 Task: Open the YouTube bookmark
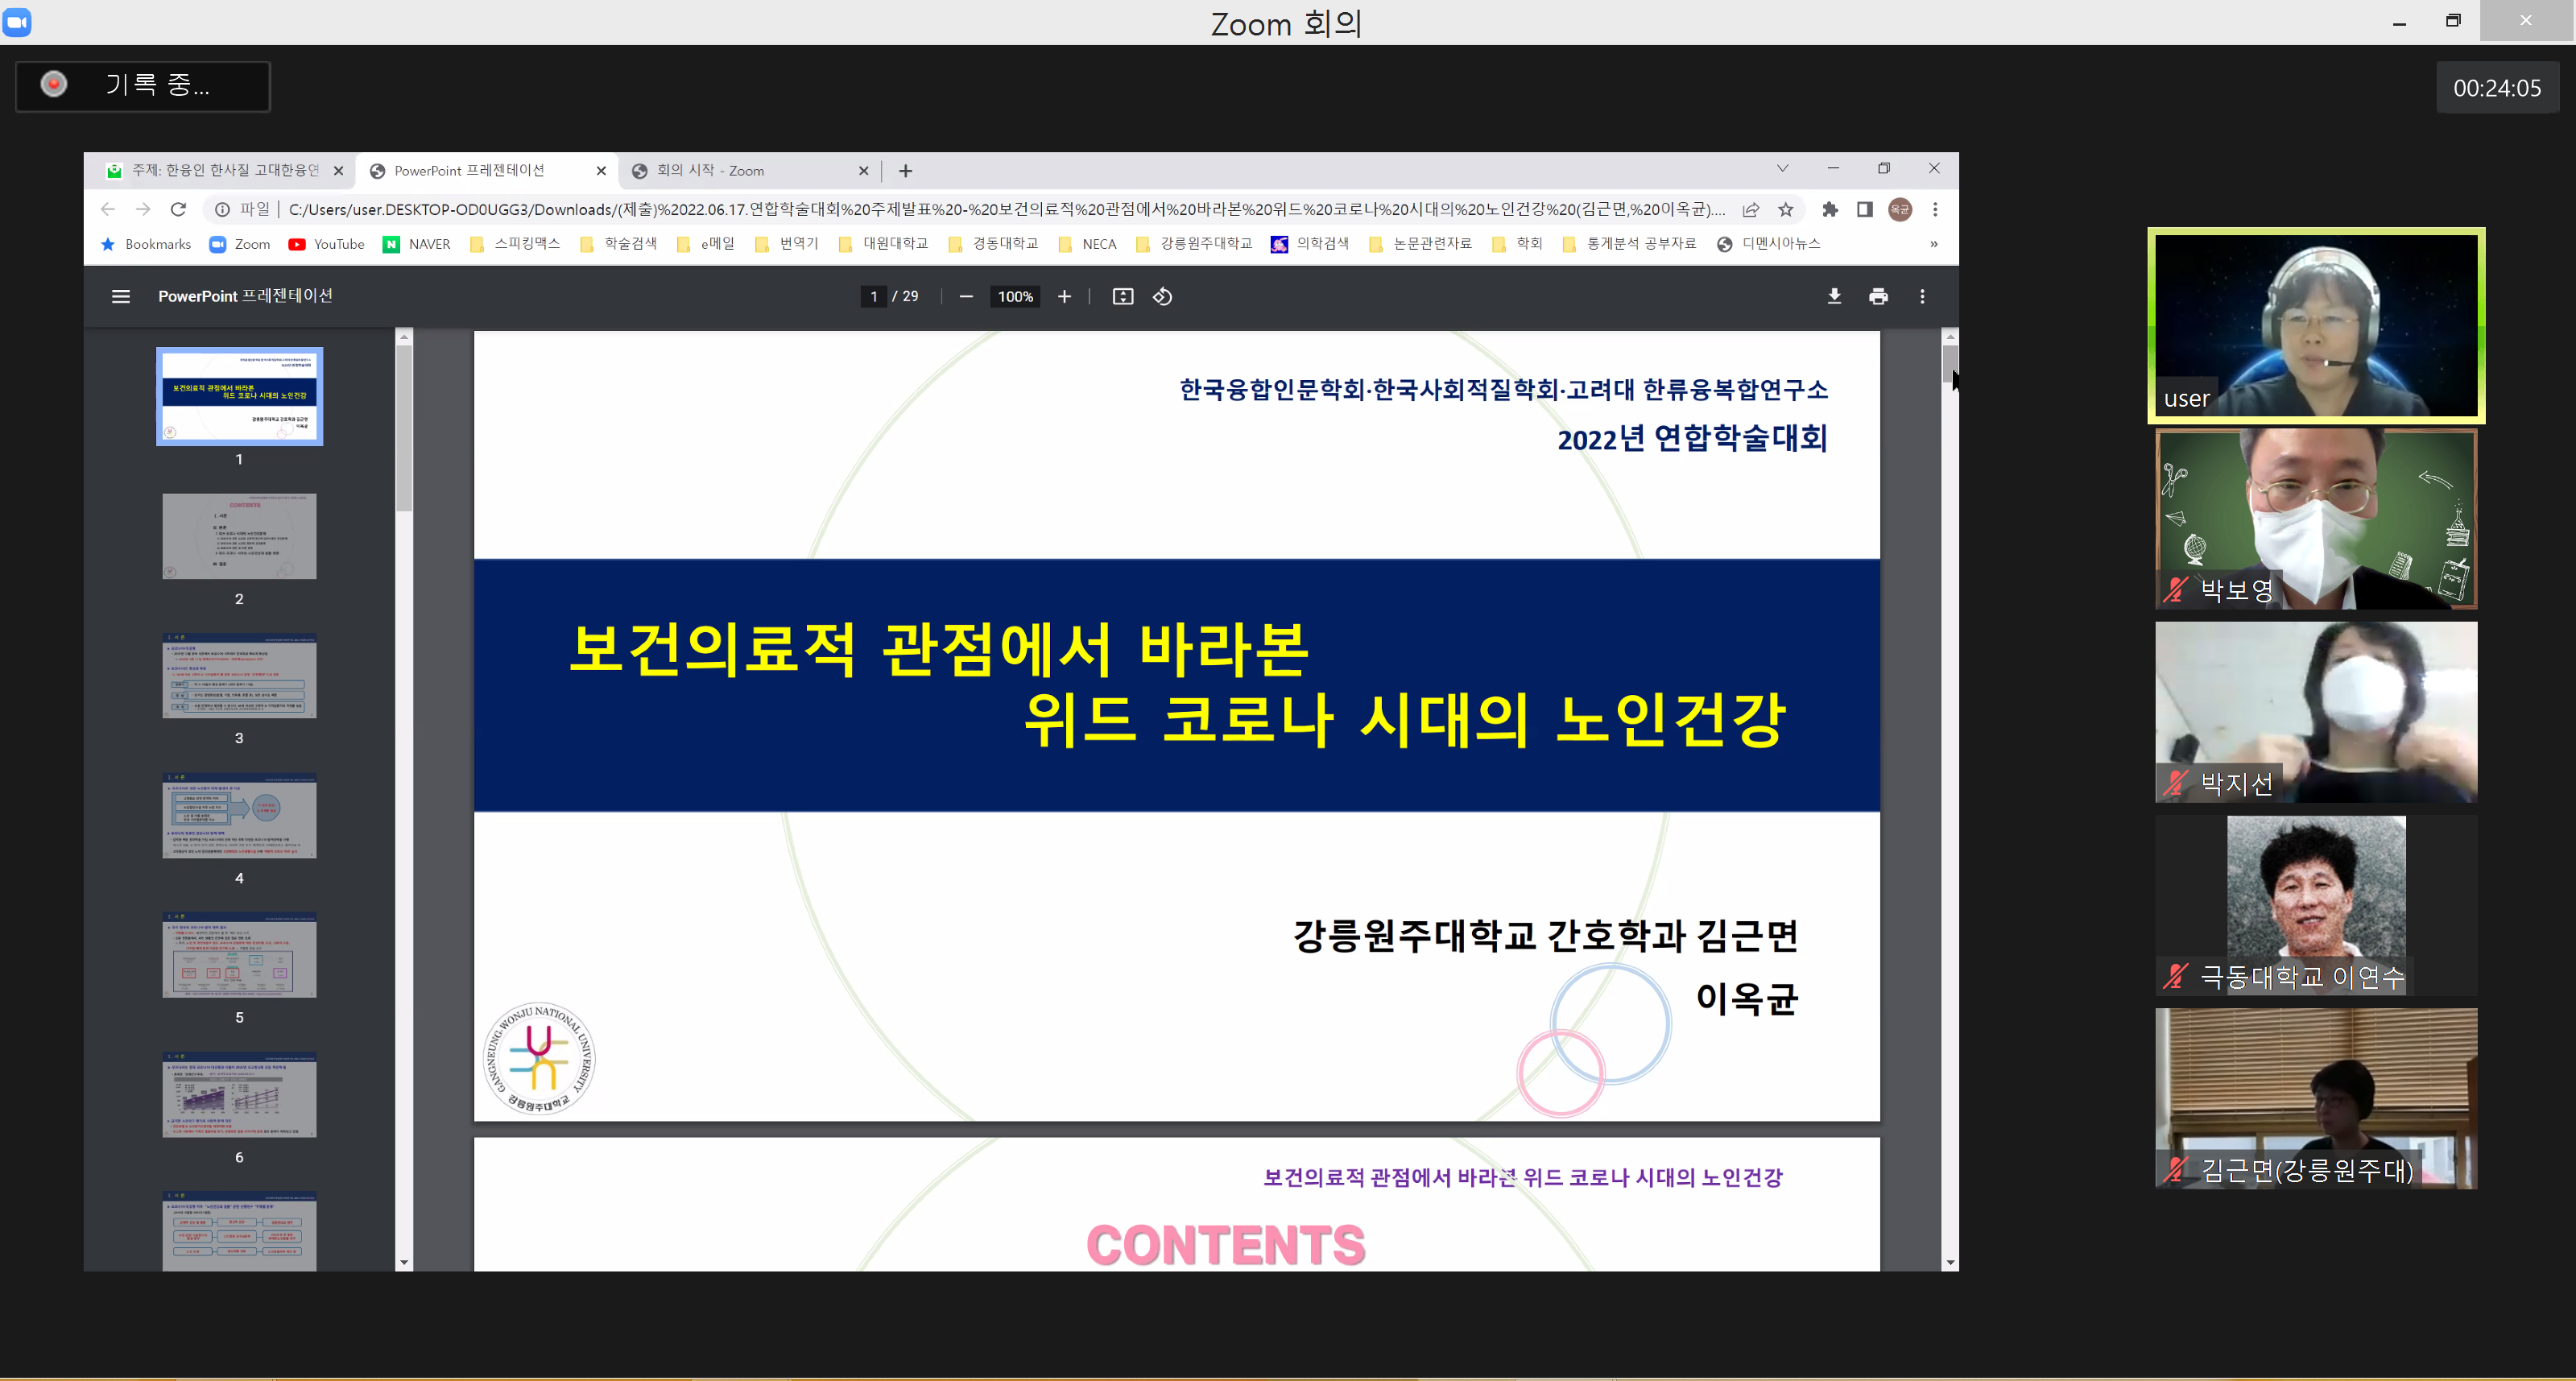tap(326, 244)
